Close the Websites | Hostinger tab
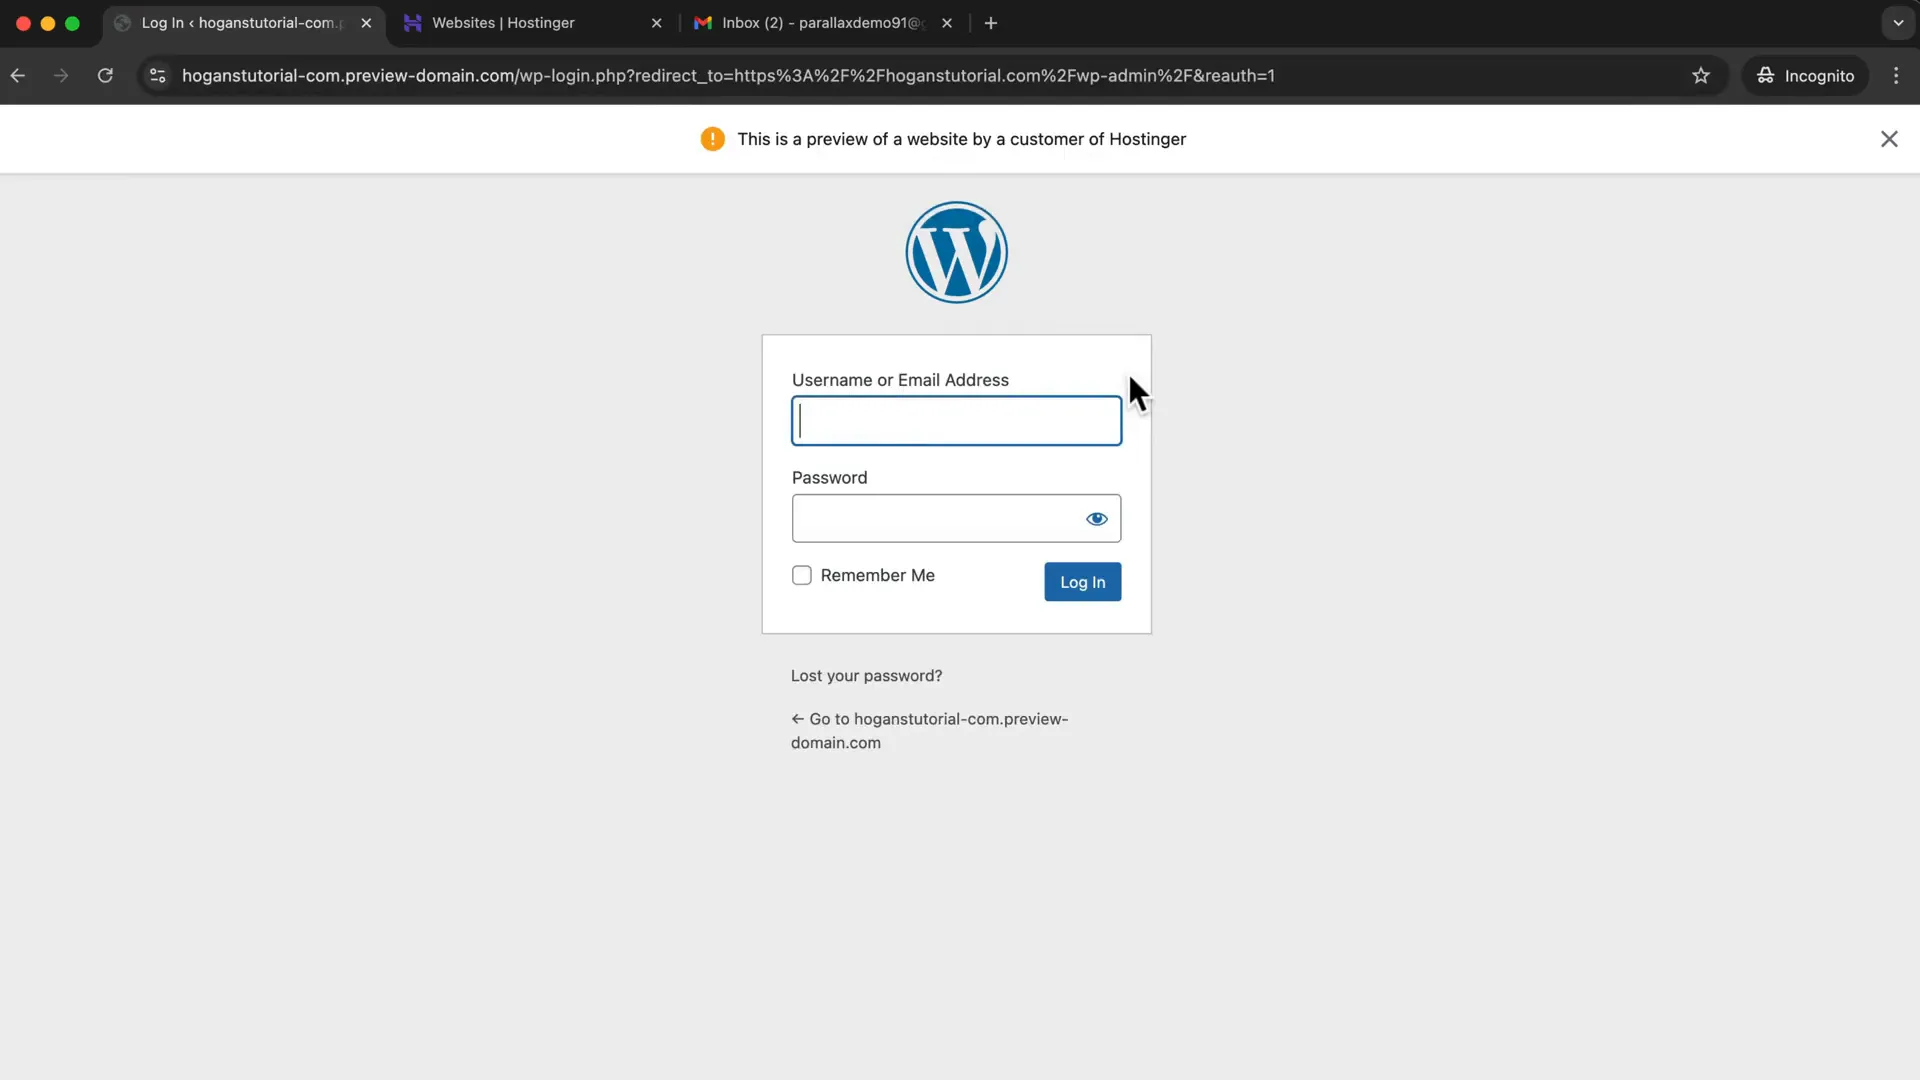Viewport: 1920px width, 1080px height. (x=657, y=23)
